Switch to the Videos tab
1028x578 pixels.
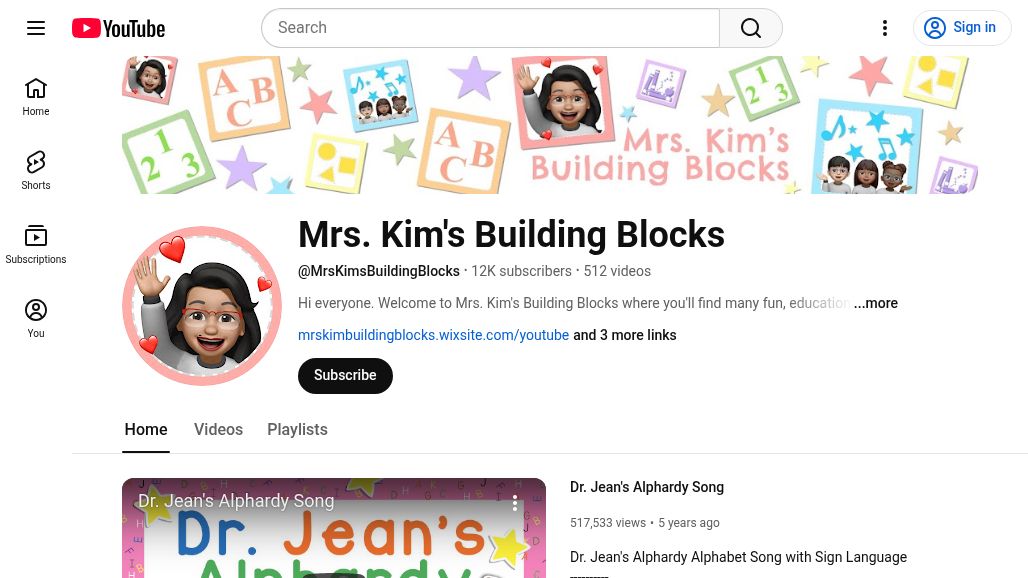[x=218, y=429]
